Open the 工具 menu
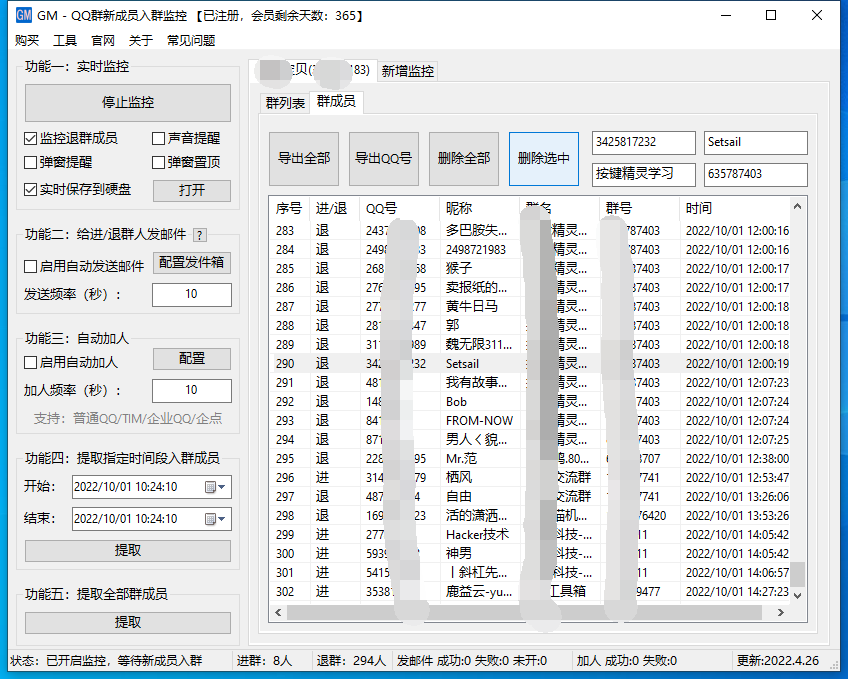 tap(65, 41)
